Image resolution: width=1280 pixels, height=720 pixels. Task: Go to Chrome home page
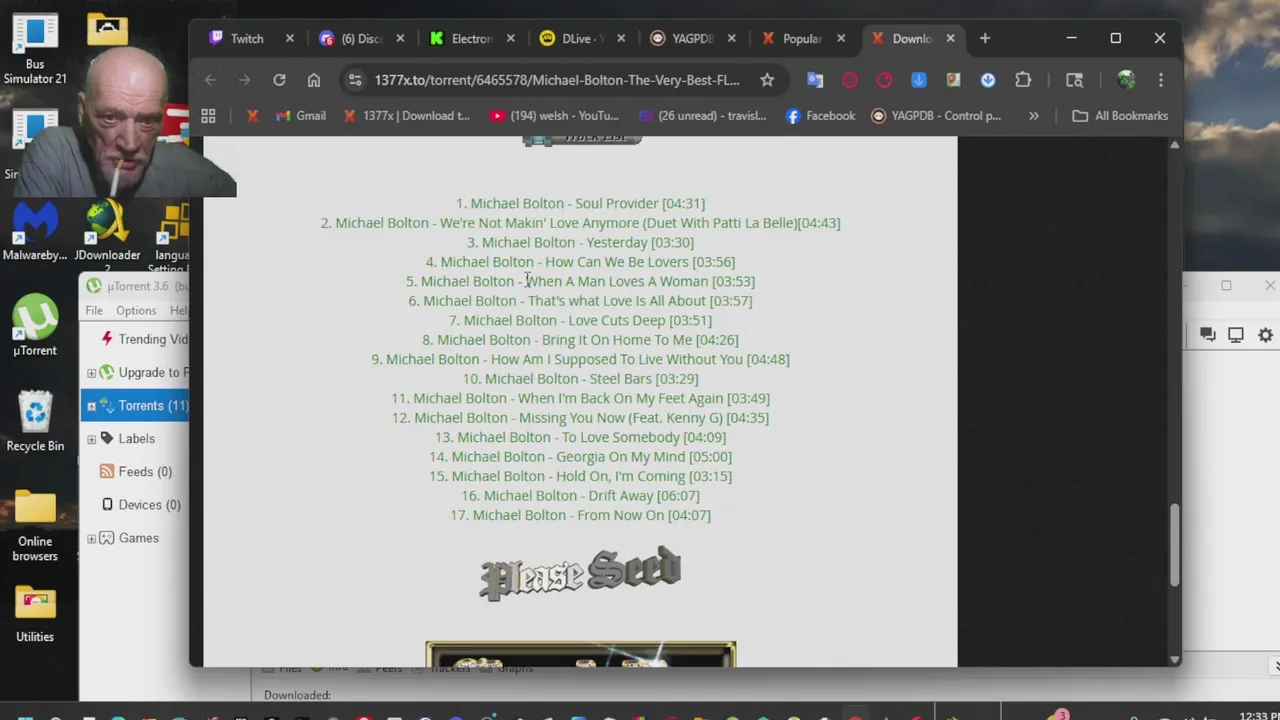tap(314, 80)
